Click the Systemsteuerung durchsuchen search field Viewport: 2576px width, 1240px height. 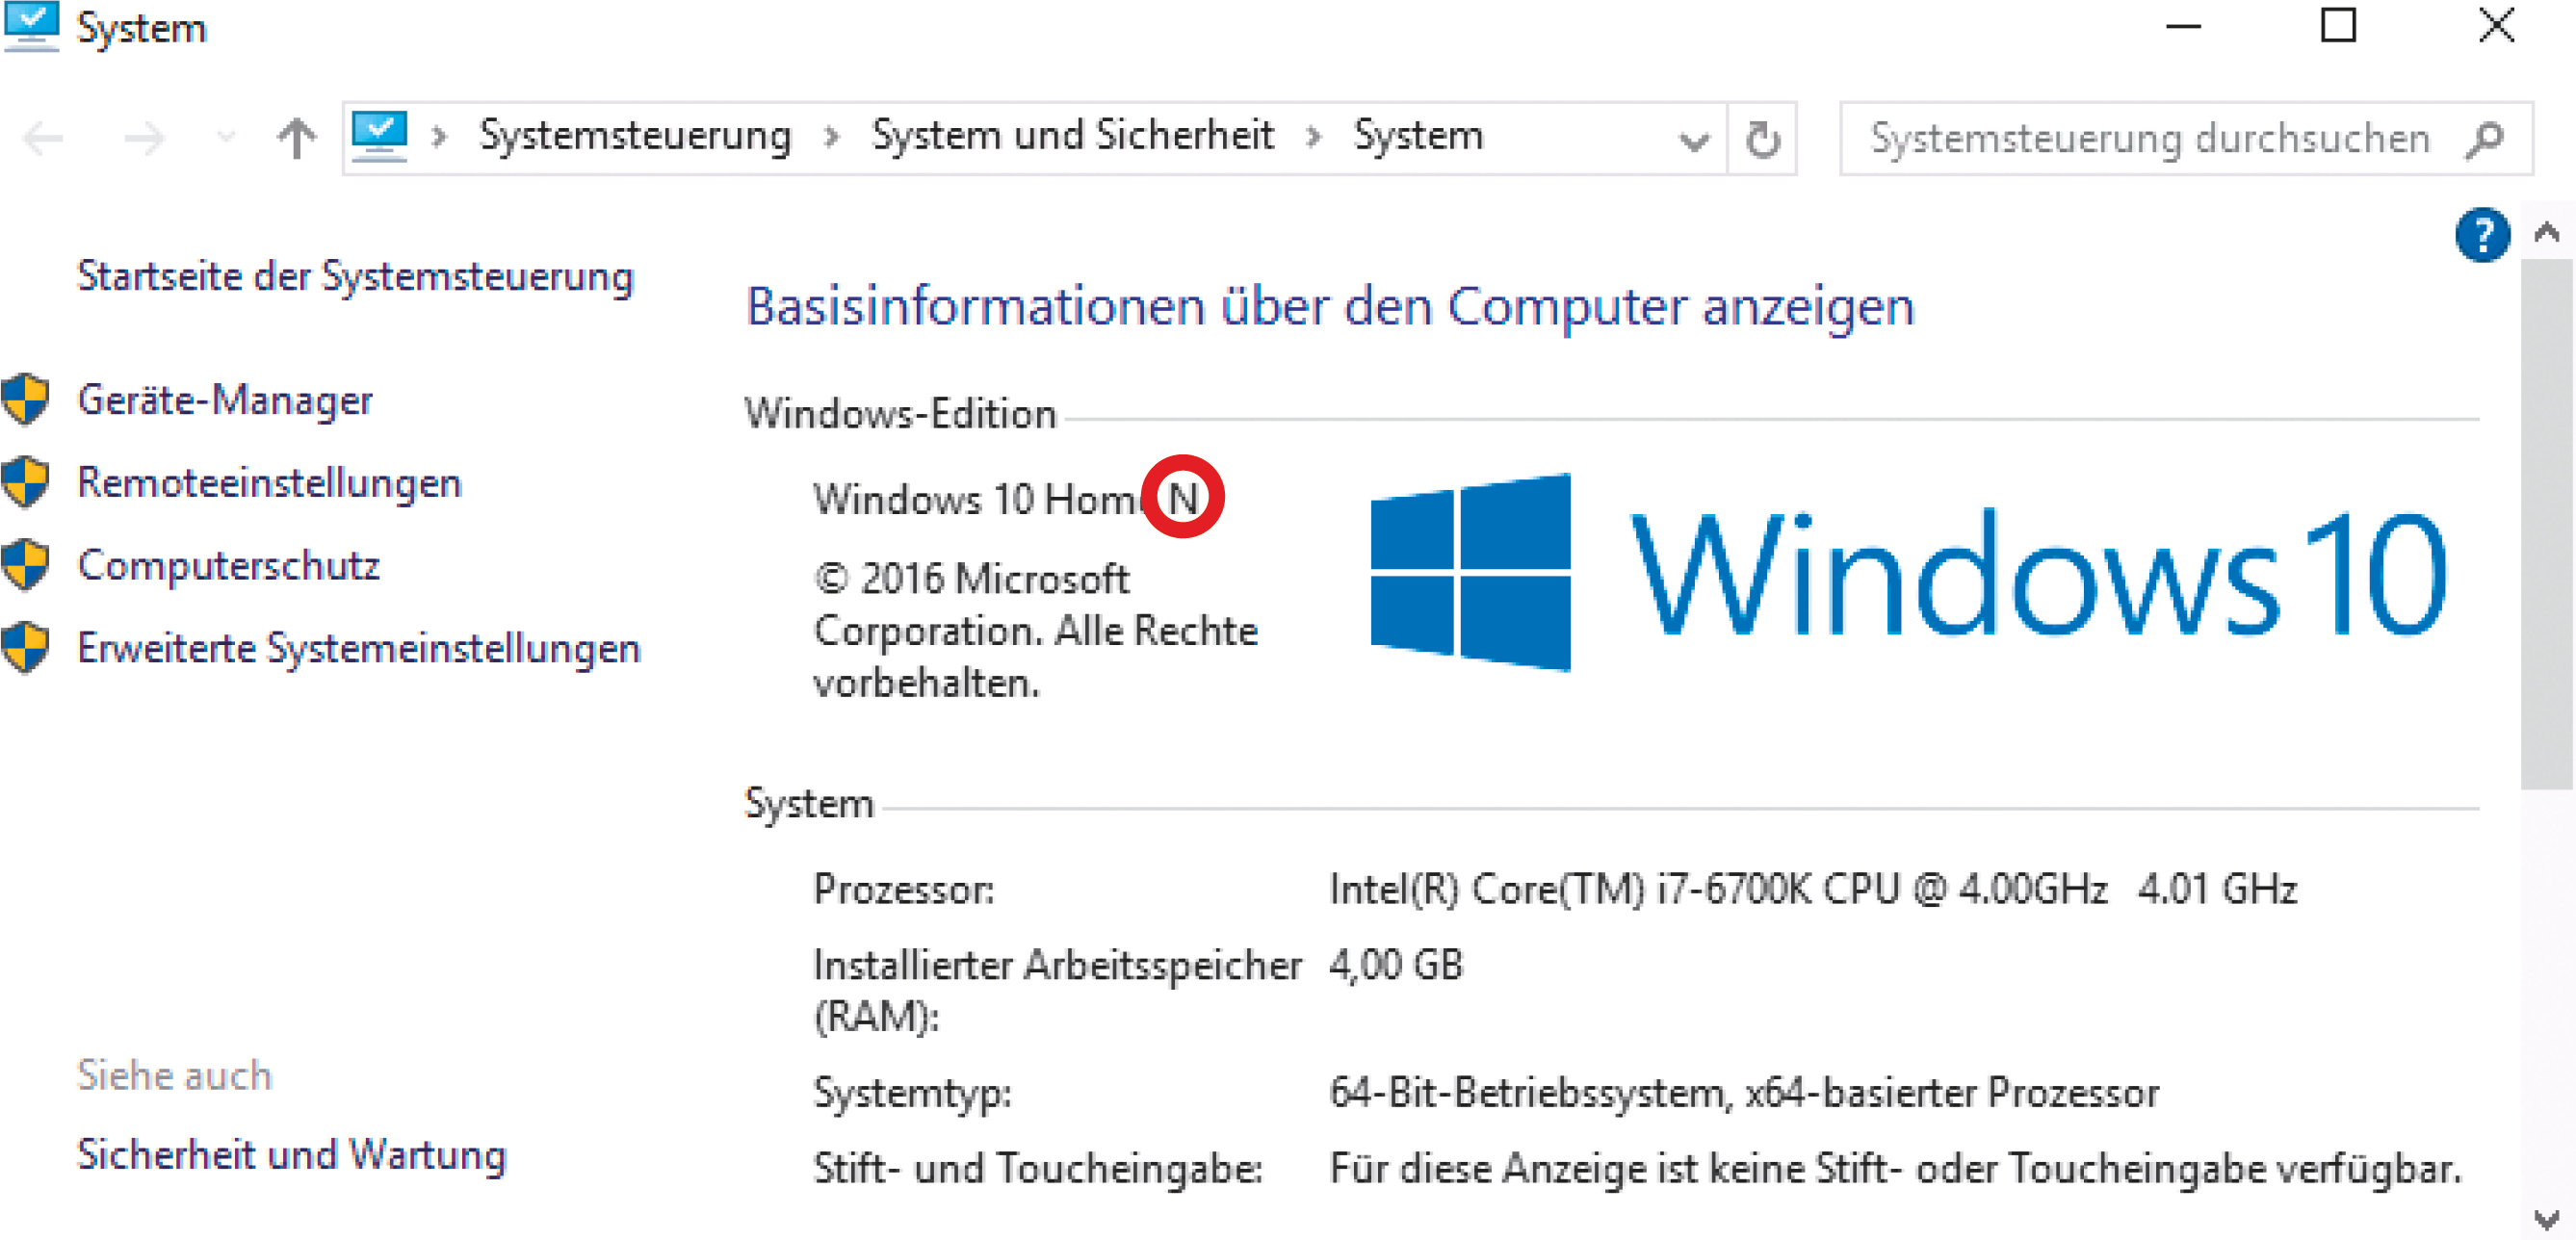pos(2150,139)
